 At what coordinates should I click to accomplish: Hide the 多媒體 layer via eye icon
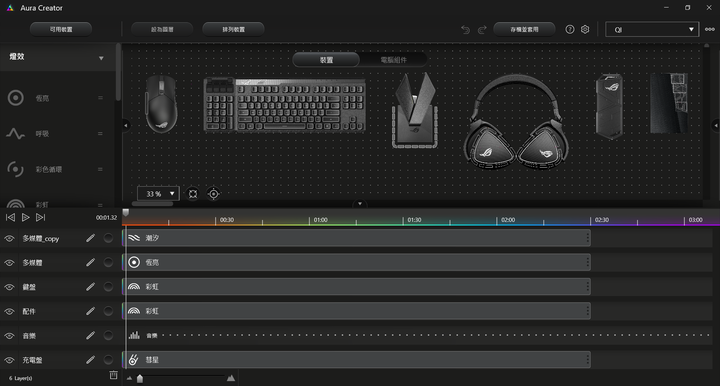[9, 263]
